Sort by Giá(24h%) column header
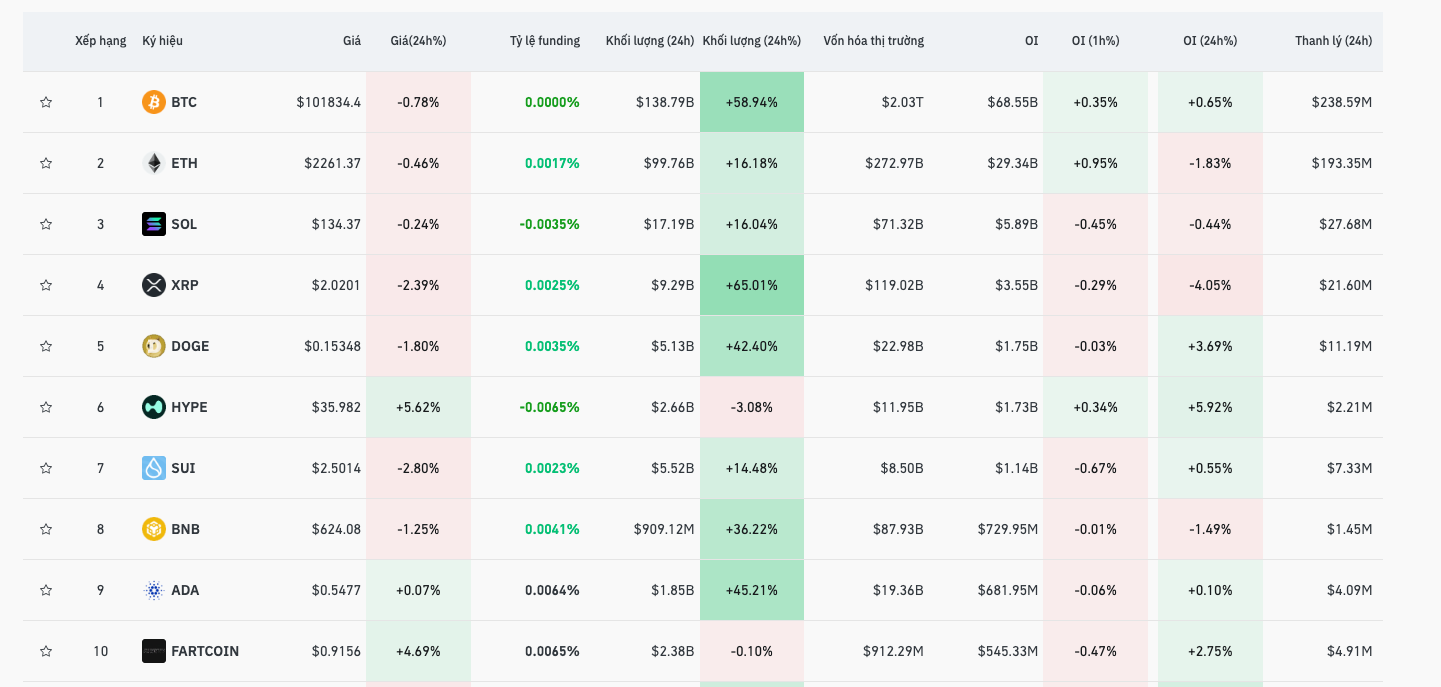This screenshot has width=1441, height=687. pyautogui.click(x=418, y=41)
